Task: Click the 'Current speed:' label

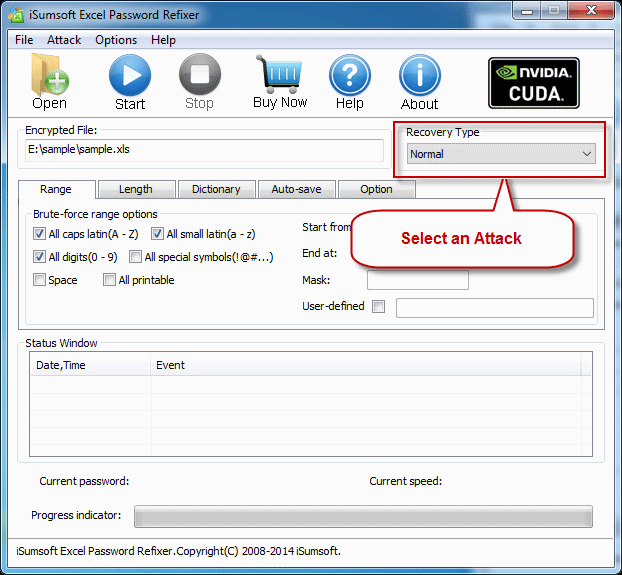Action: [405, 481]
